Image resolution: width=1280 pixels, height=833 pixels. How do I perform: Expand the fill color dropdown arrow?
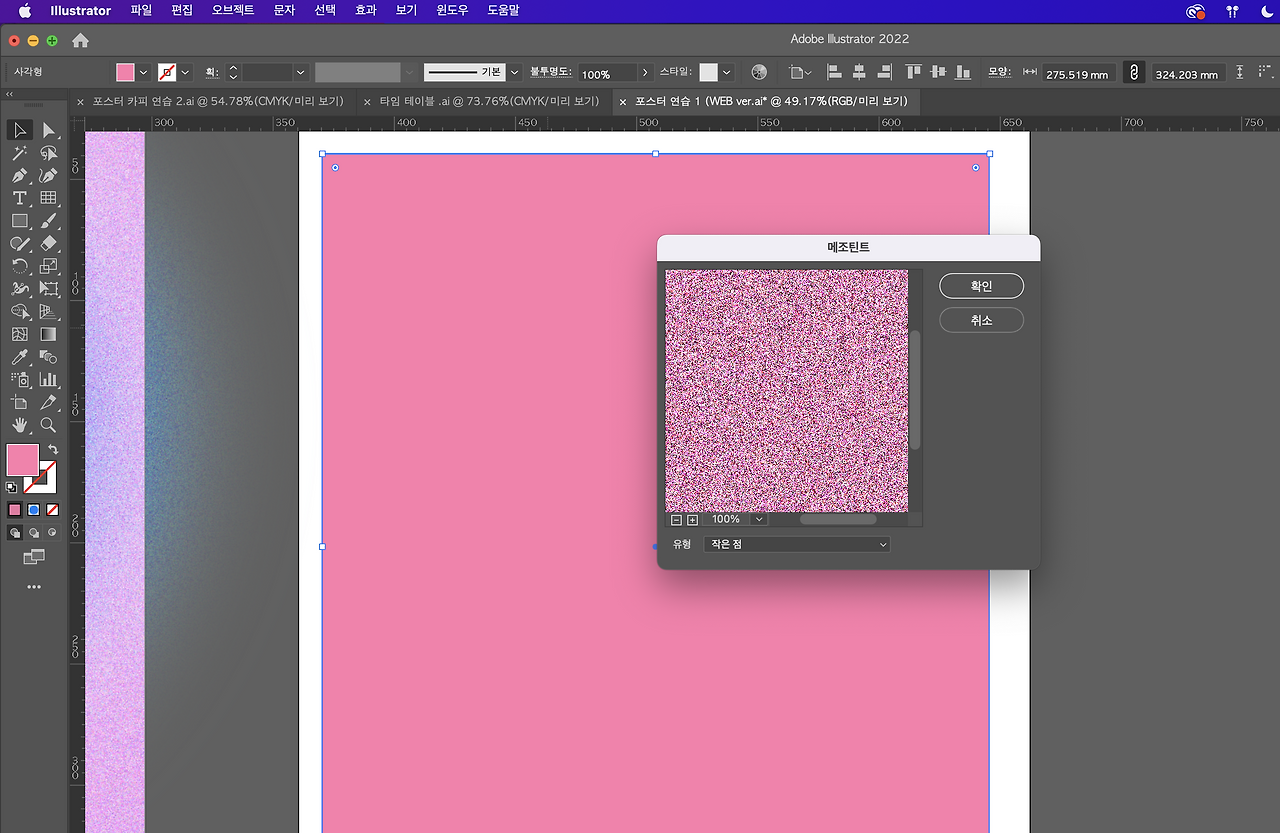(x=144, y=73)
